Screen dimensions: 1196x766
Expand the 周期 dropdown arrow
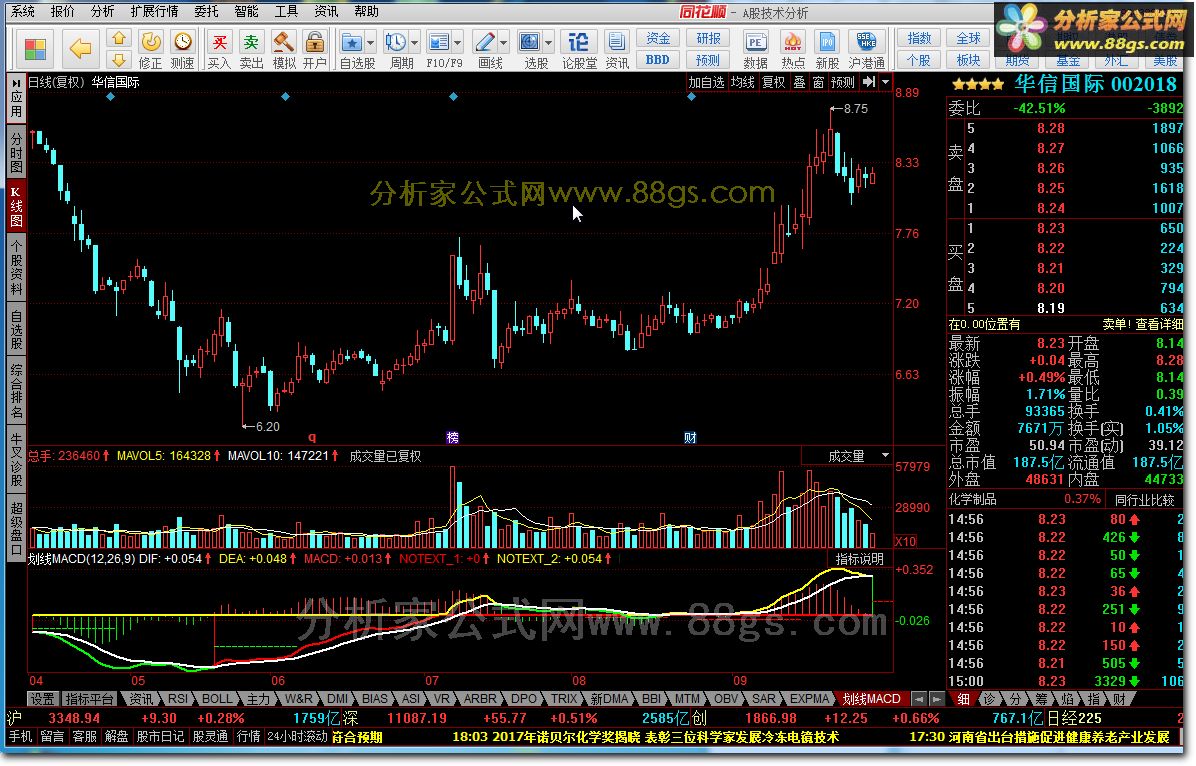pyautogui.click(x=414, y=43)
